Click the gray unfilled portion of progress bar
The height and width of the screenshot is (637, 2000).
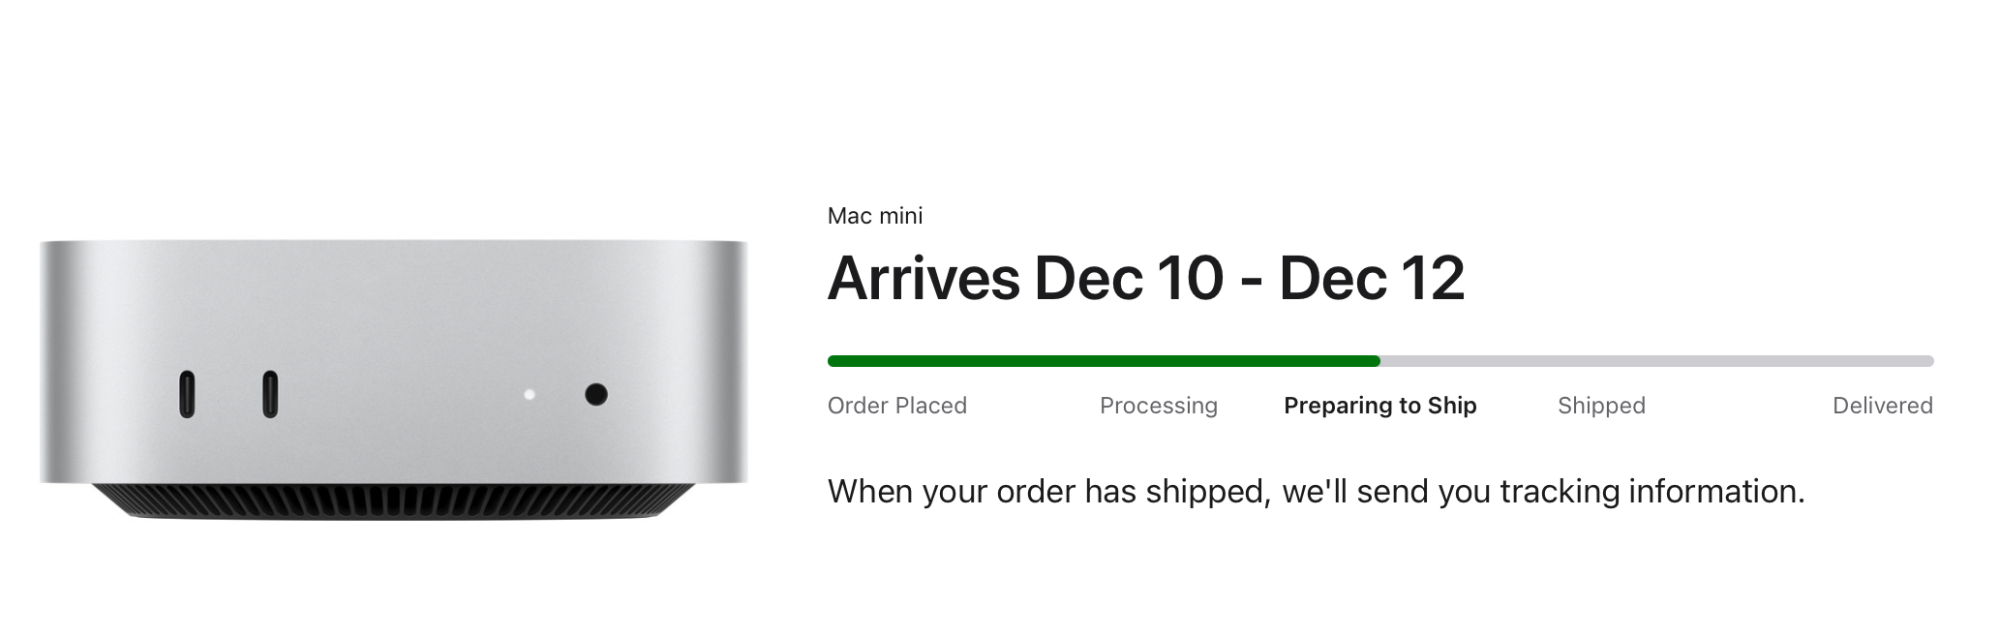(x=1657, y=361)
